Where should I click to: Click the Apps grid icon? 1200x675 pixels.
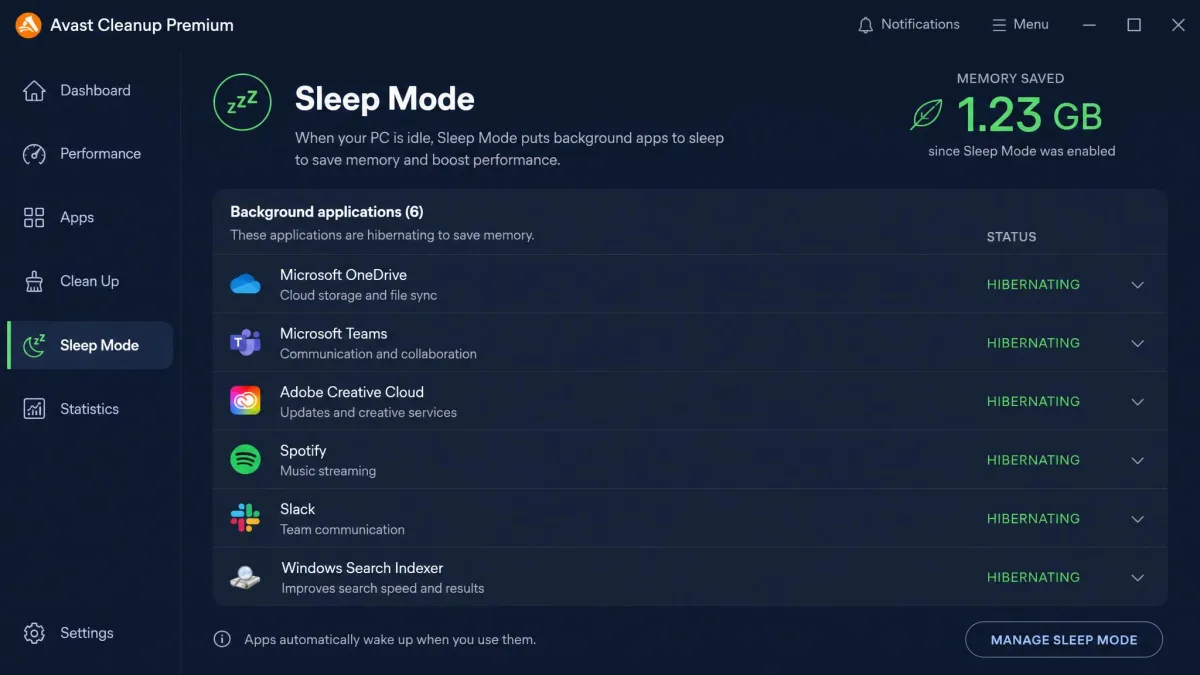[34, 218]
